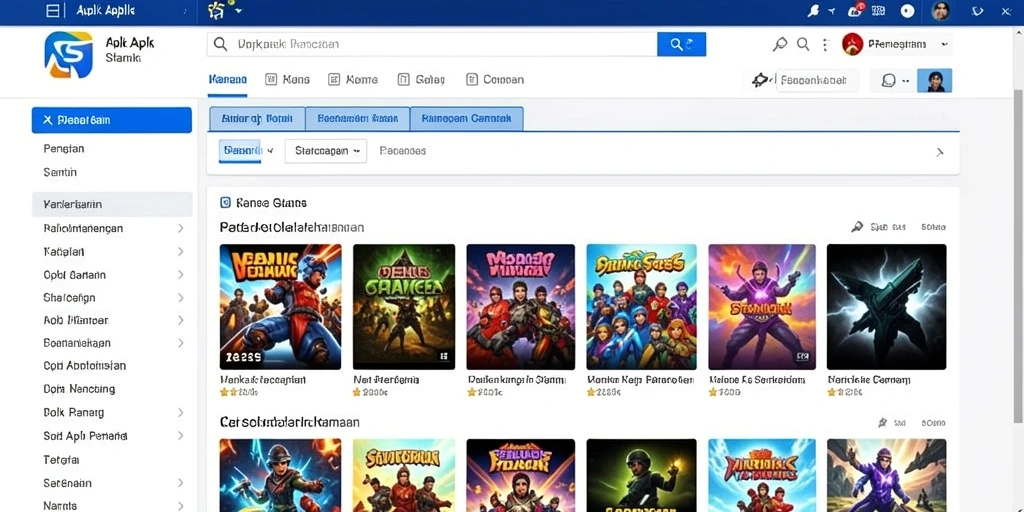Click the user profile photo thumbnail
This screenshot has height=512, width=1024.
935,80
